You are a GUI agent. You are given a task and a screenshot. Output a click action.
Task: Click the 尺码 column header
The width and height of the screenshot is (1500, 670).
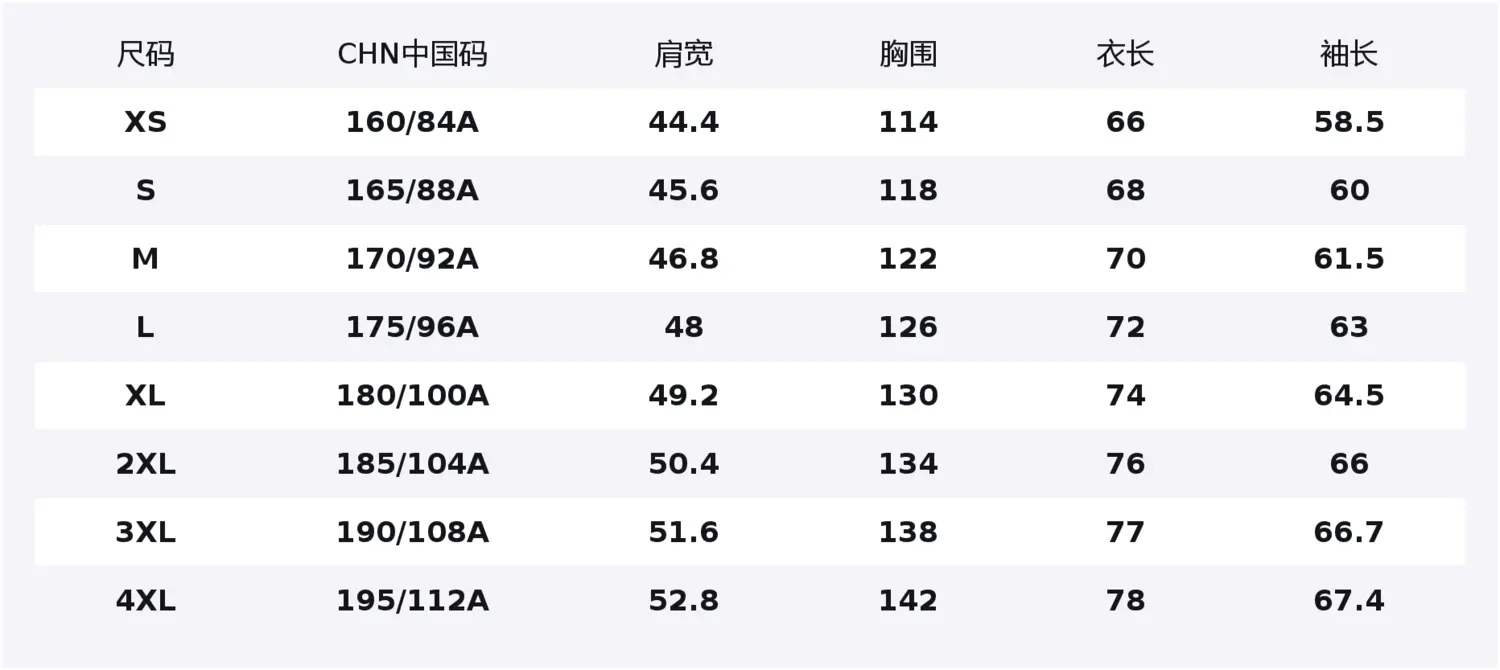[146, 54]
